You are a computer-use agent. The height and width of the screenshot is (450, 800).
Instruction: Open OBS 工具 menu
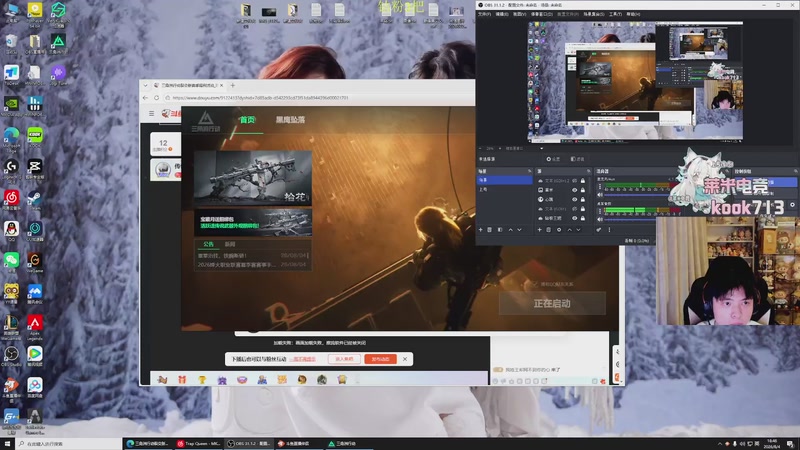pyautogui.click(x=615, y=14)
